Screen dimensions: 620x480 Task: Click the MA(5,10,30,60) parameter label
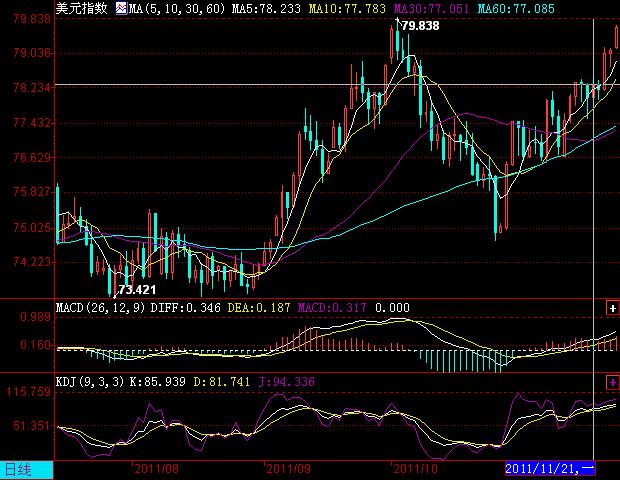176,8
